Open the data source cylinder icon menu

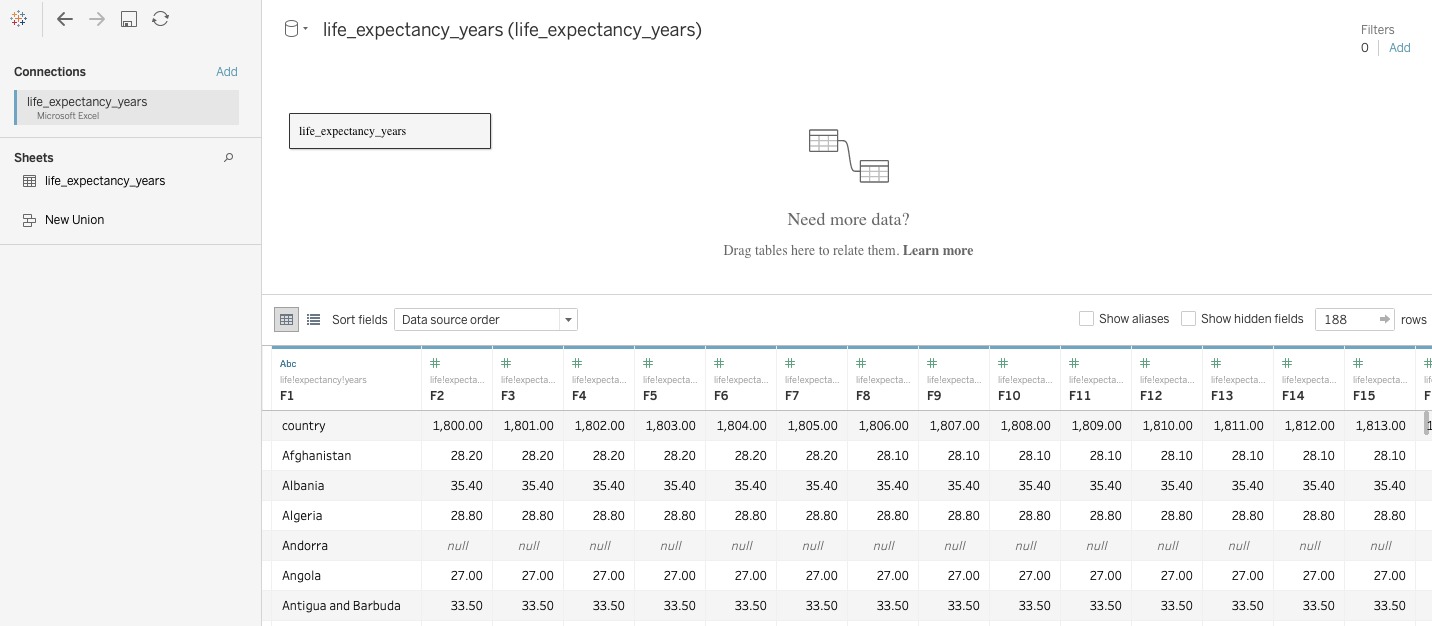click(295, 29)
